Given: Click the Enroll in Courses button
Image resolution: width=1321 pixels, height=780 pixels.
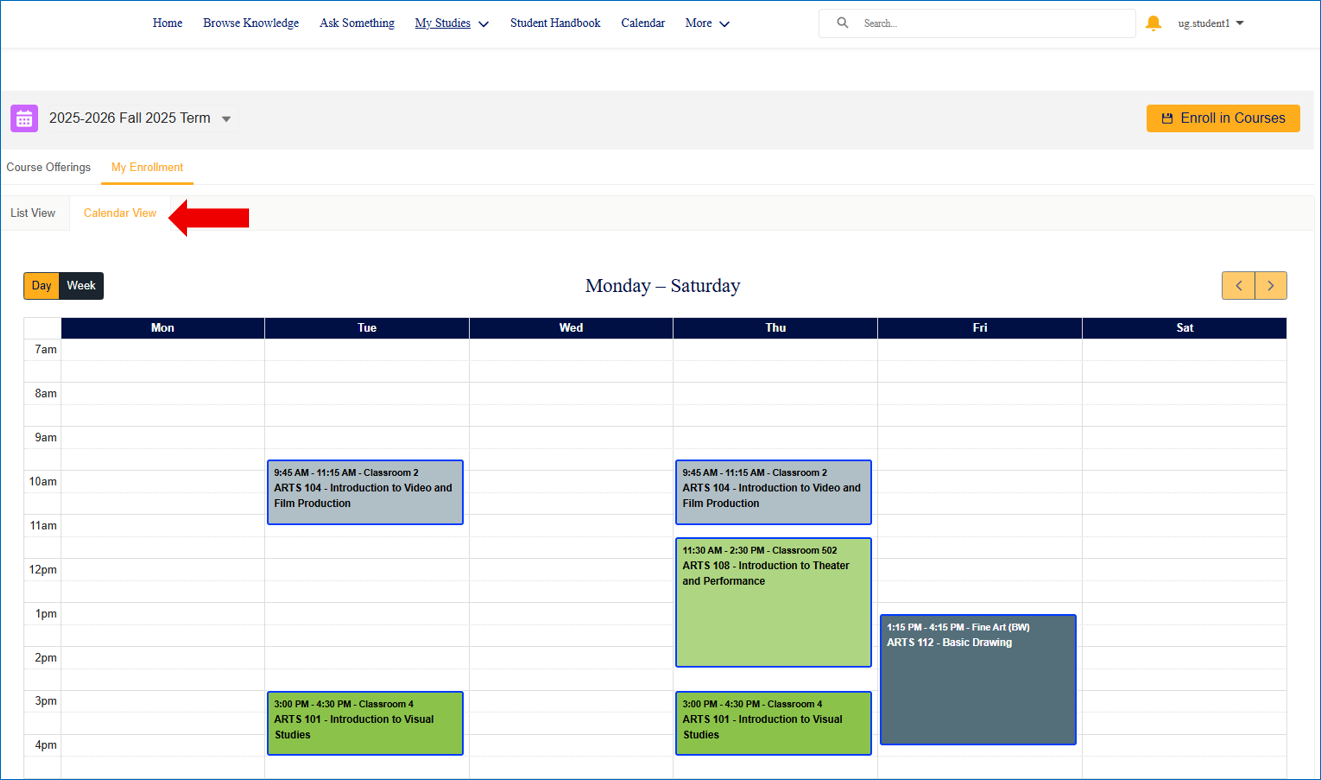Looking at the screenshot, I should click(x=1222, y=118).
